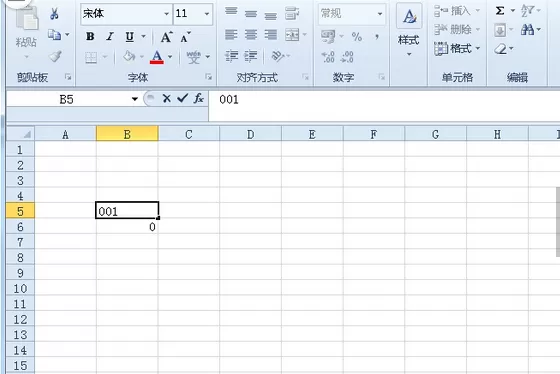560x374 pixels.
Task: Expand the font color dropdown arrow
Action: pyautogui.click(x=170, y=57)
